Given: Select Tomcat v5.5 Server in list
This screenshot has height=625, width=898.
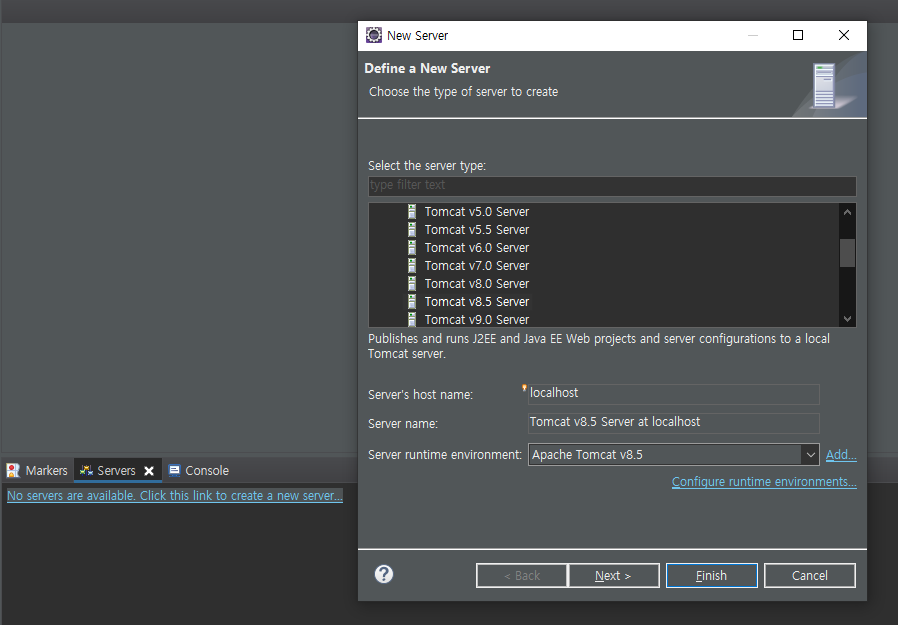Looking at the screenshot, I should tap(476, 230).
